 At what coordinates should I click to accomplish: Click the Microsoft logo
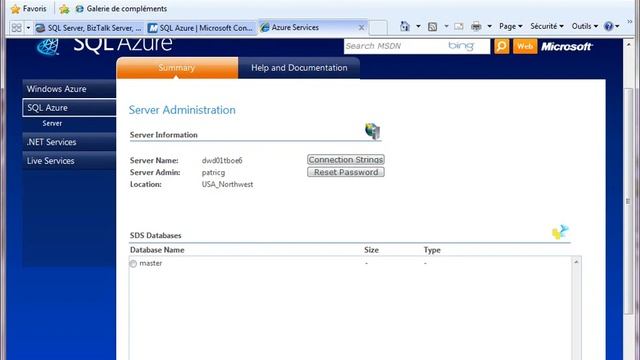pyautogui.click(x=567, y=47)
